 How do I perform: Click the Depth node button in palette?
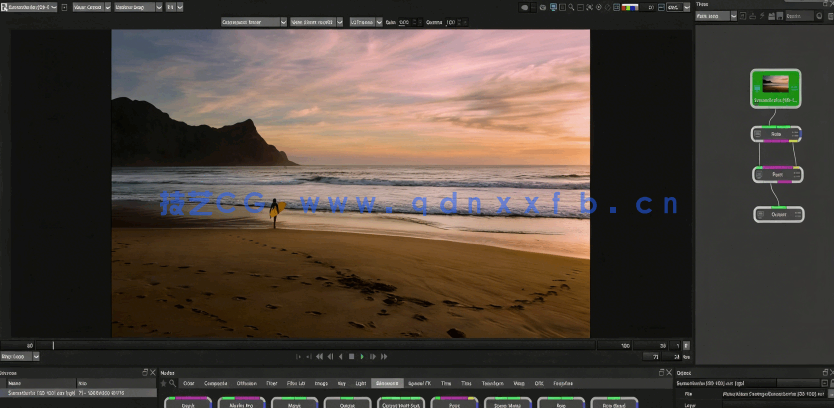(x=188, y=403)
